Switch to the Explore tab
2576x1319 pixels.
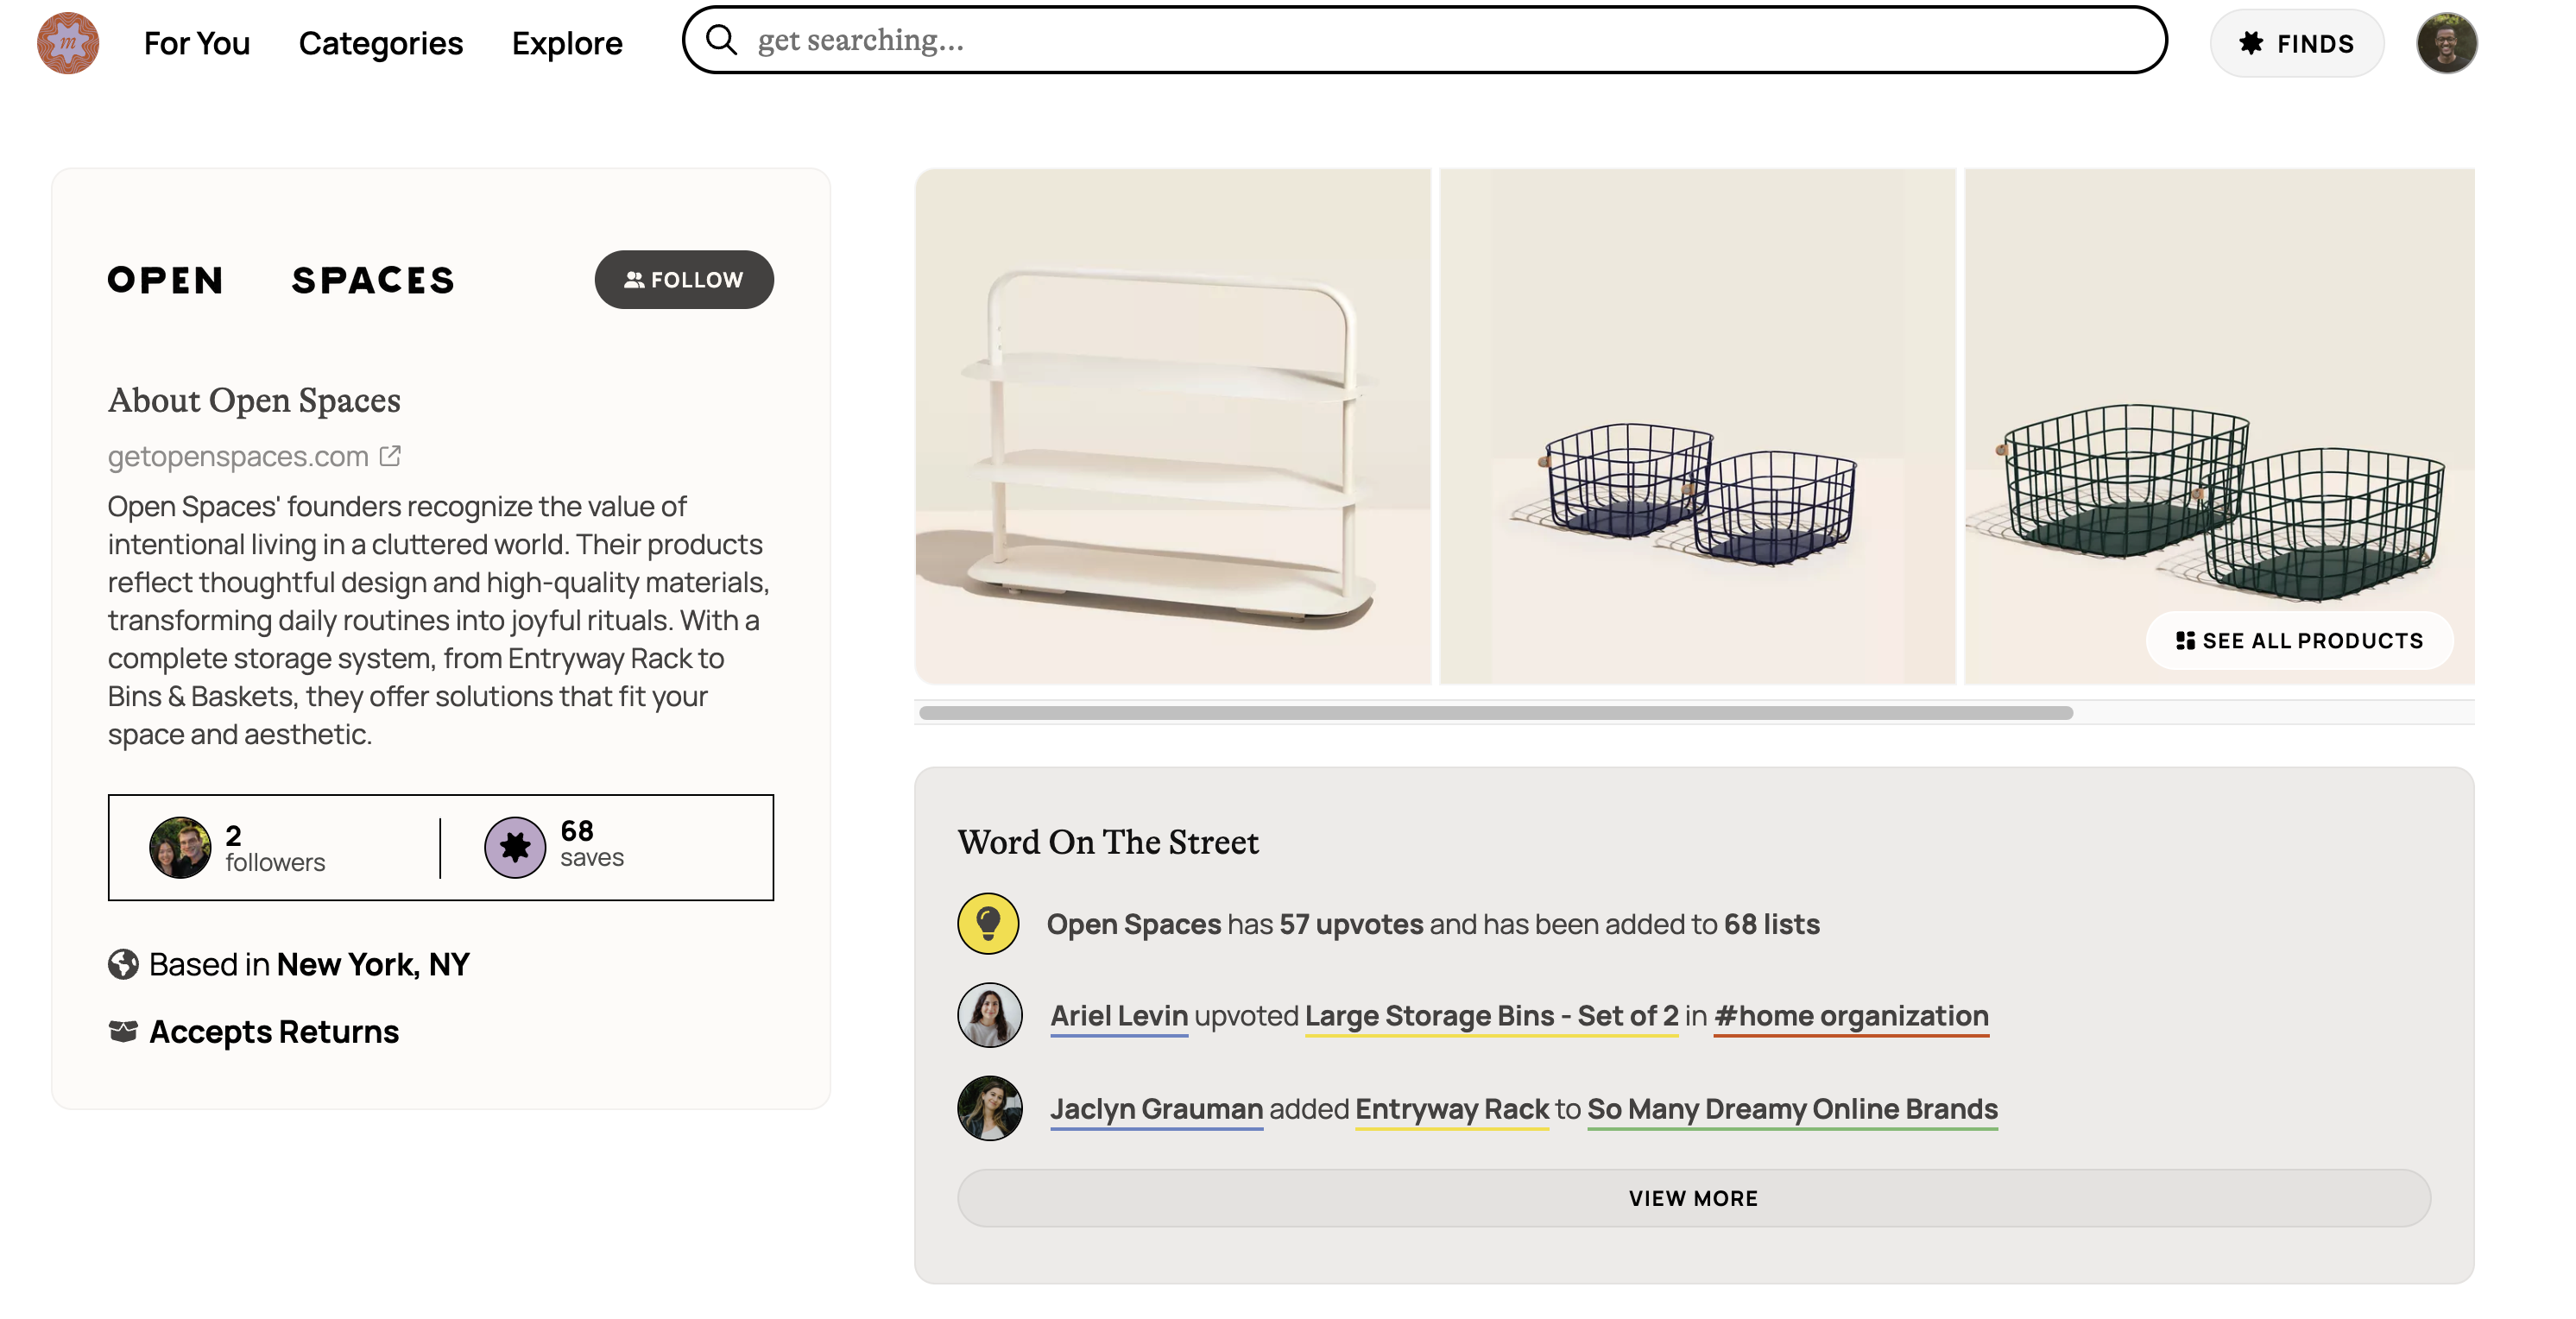pyautogui.click(x=567, y=43)
